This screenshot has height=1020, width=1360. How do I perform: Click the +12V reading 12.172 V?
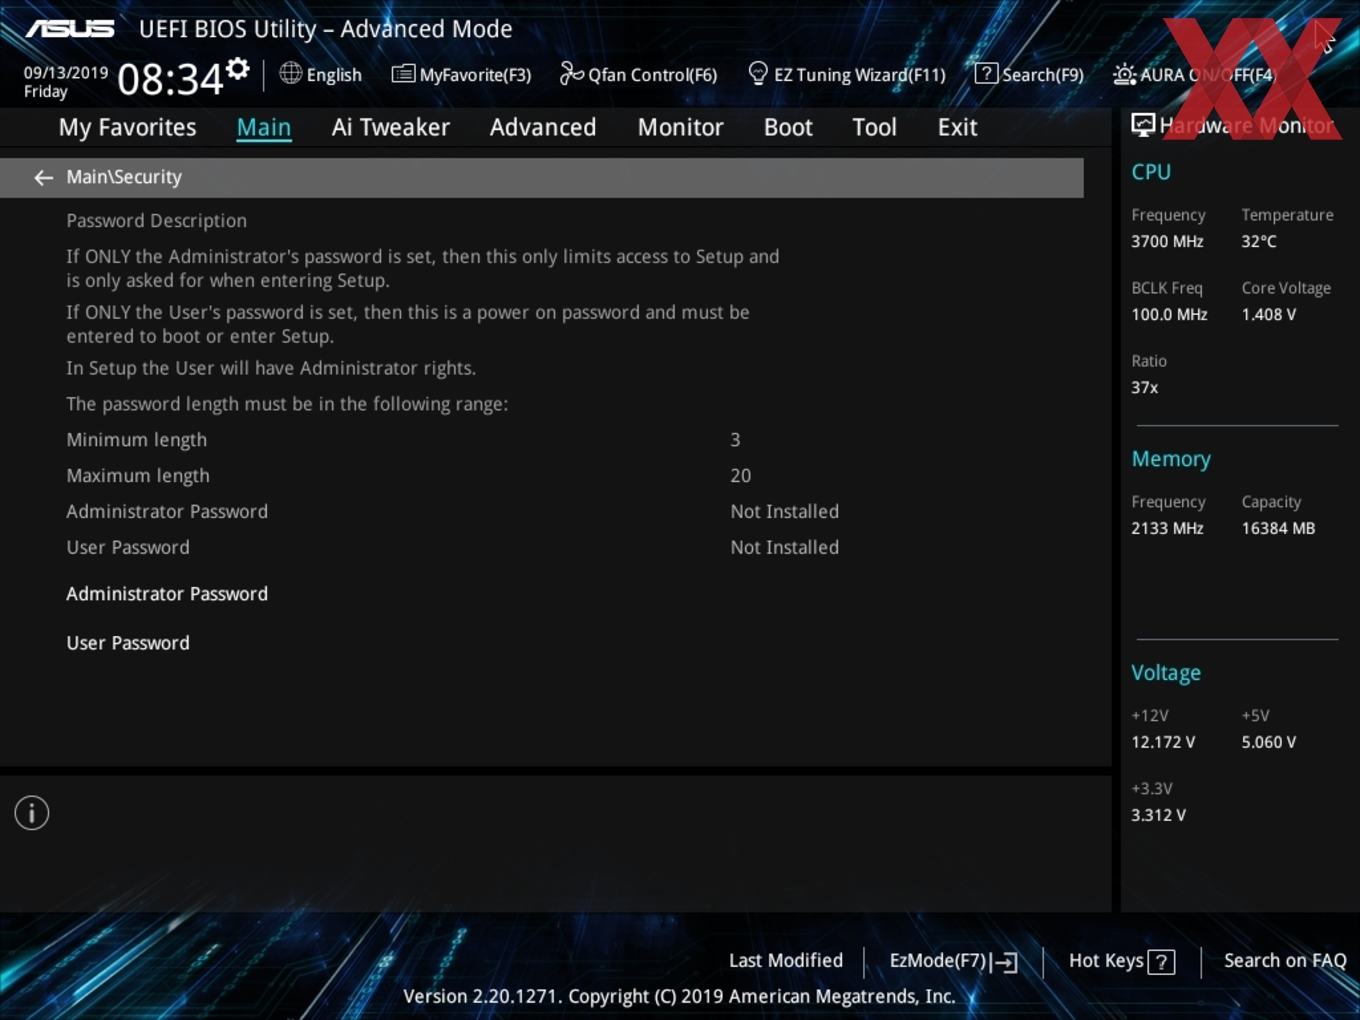[1163, 742]
